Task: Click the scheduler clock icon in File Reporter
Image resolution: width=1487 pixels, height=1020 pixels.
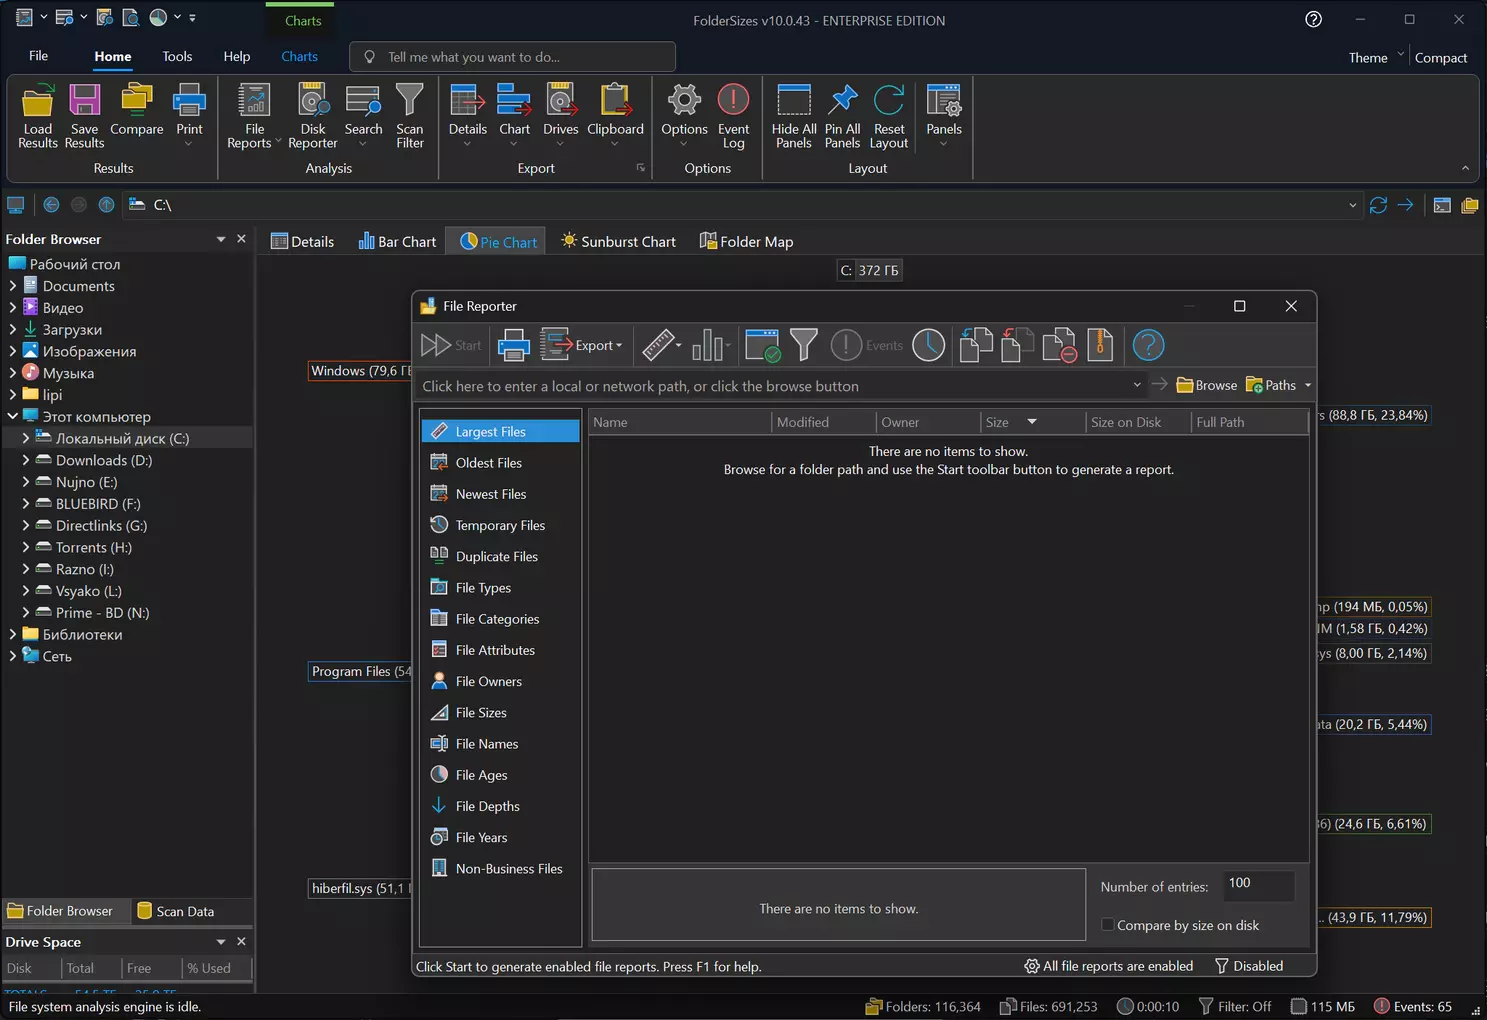Action: click(928, 345)
